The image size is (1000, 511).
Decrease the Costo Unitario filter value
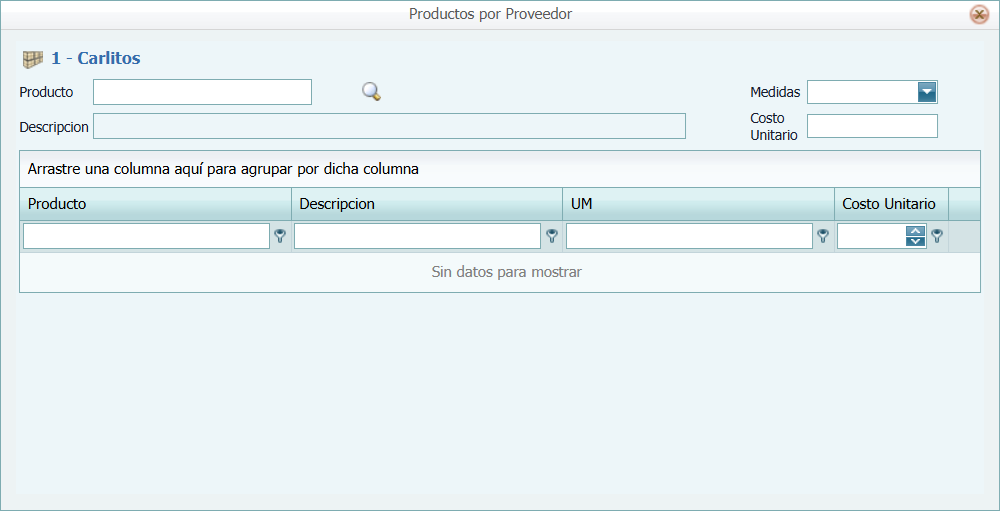point(915,241)
